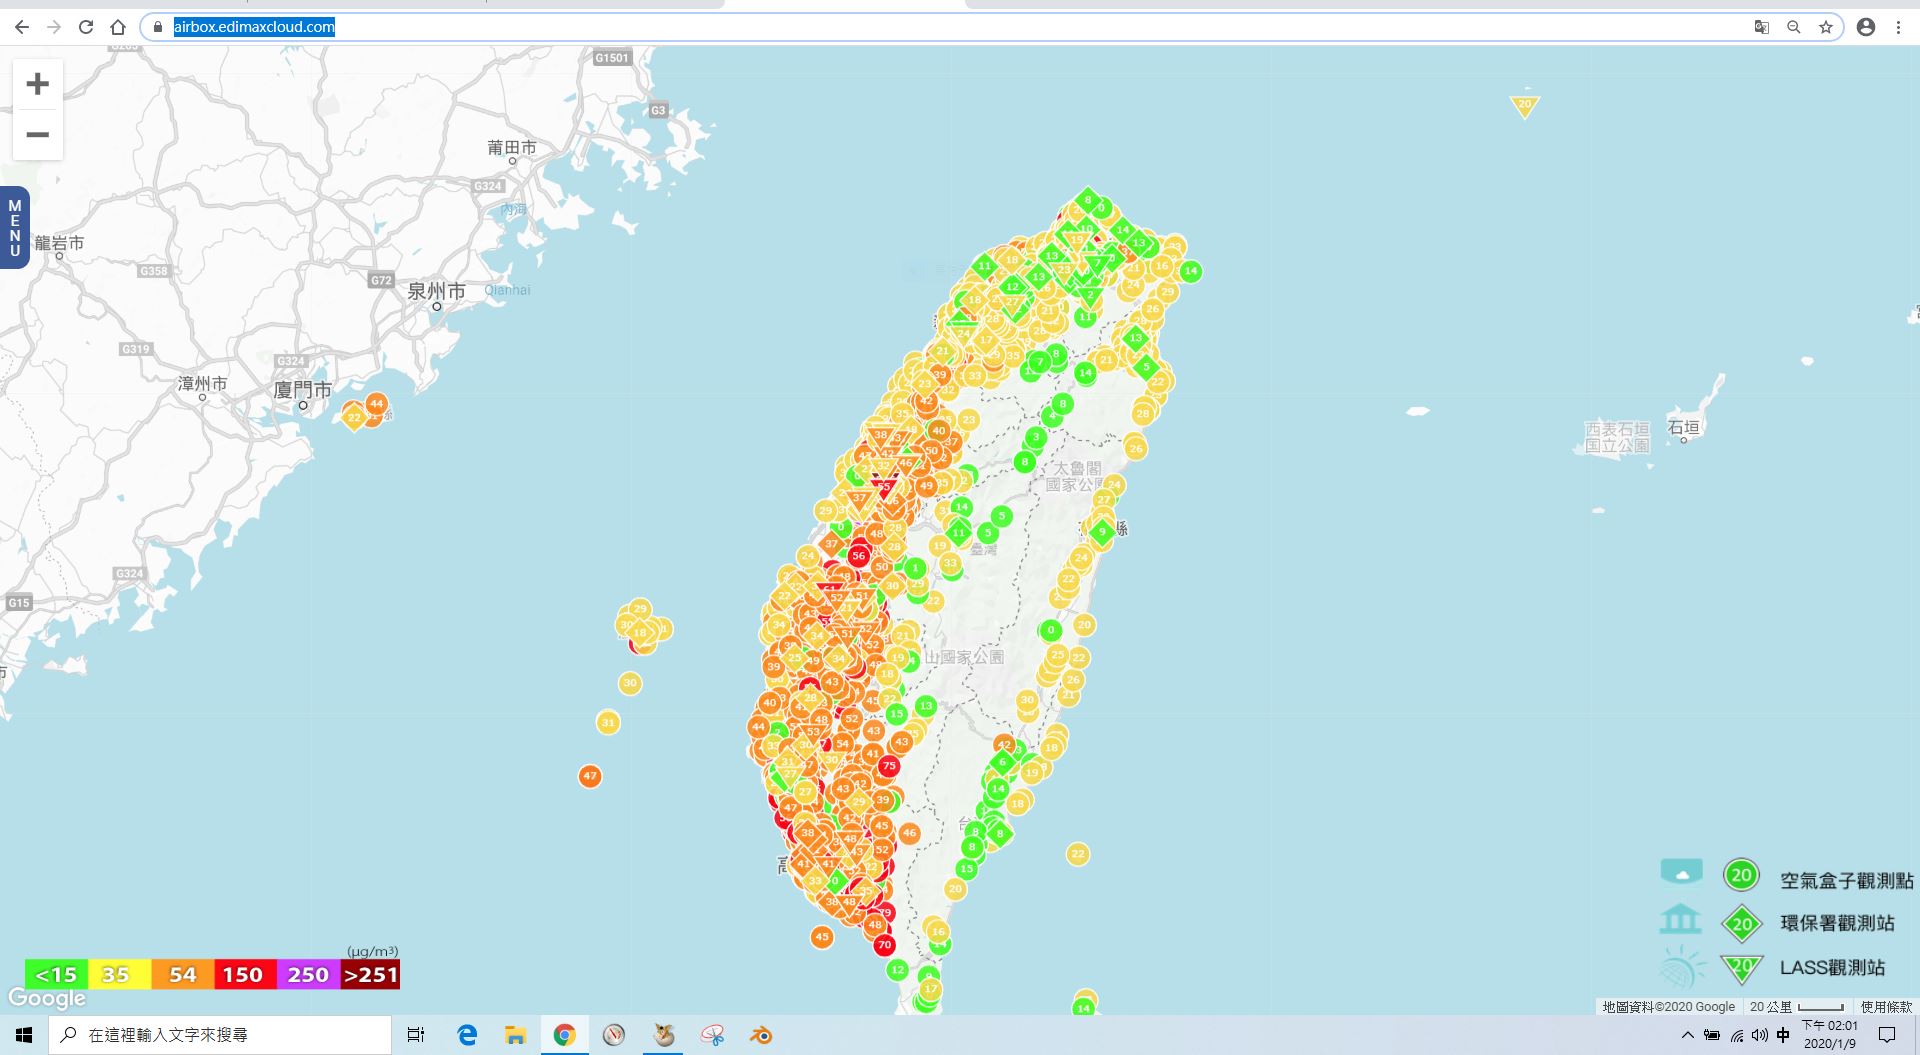
Task: Bookmark this page with star icon
Action: coord(1826,27)
